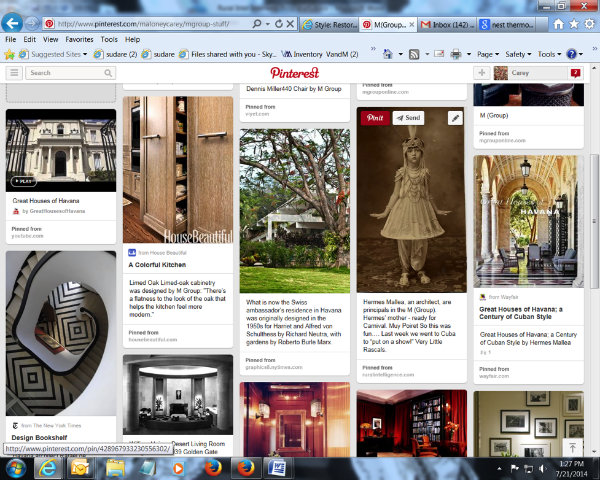
Task: Edit the pin with the pencil icon
Action: pyautogui.click(x=455, y=118)
